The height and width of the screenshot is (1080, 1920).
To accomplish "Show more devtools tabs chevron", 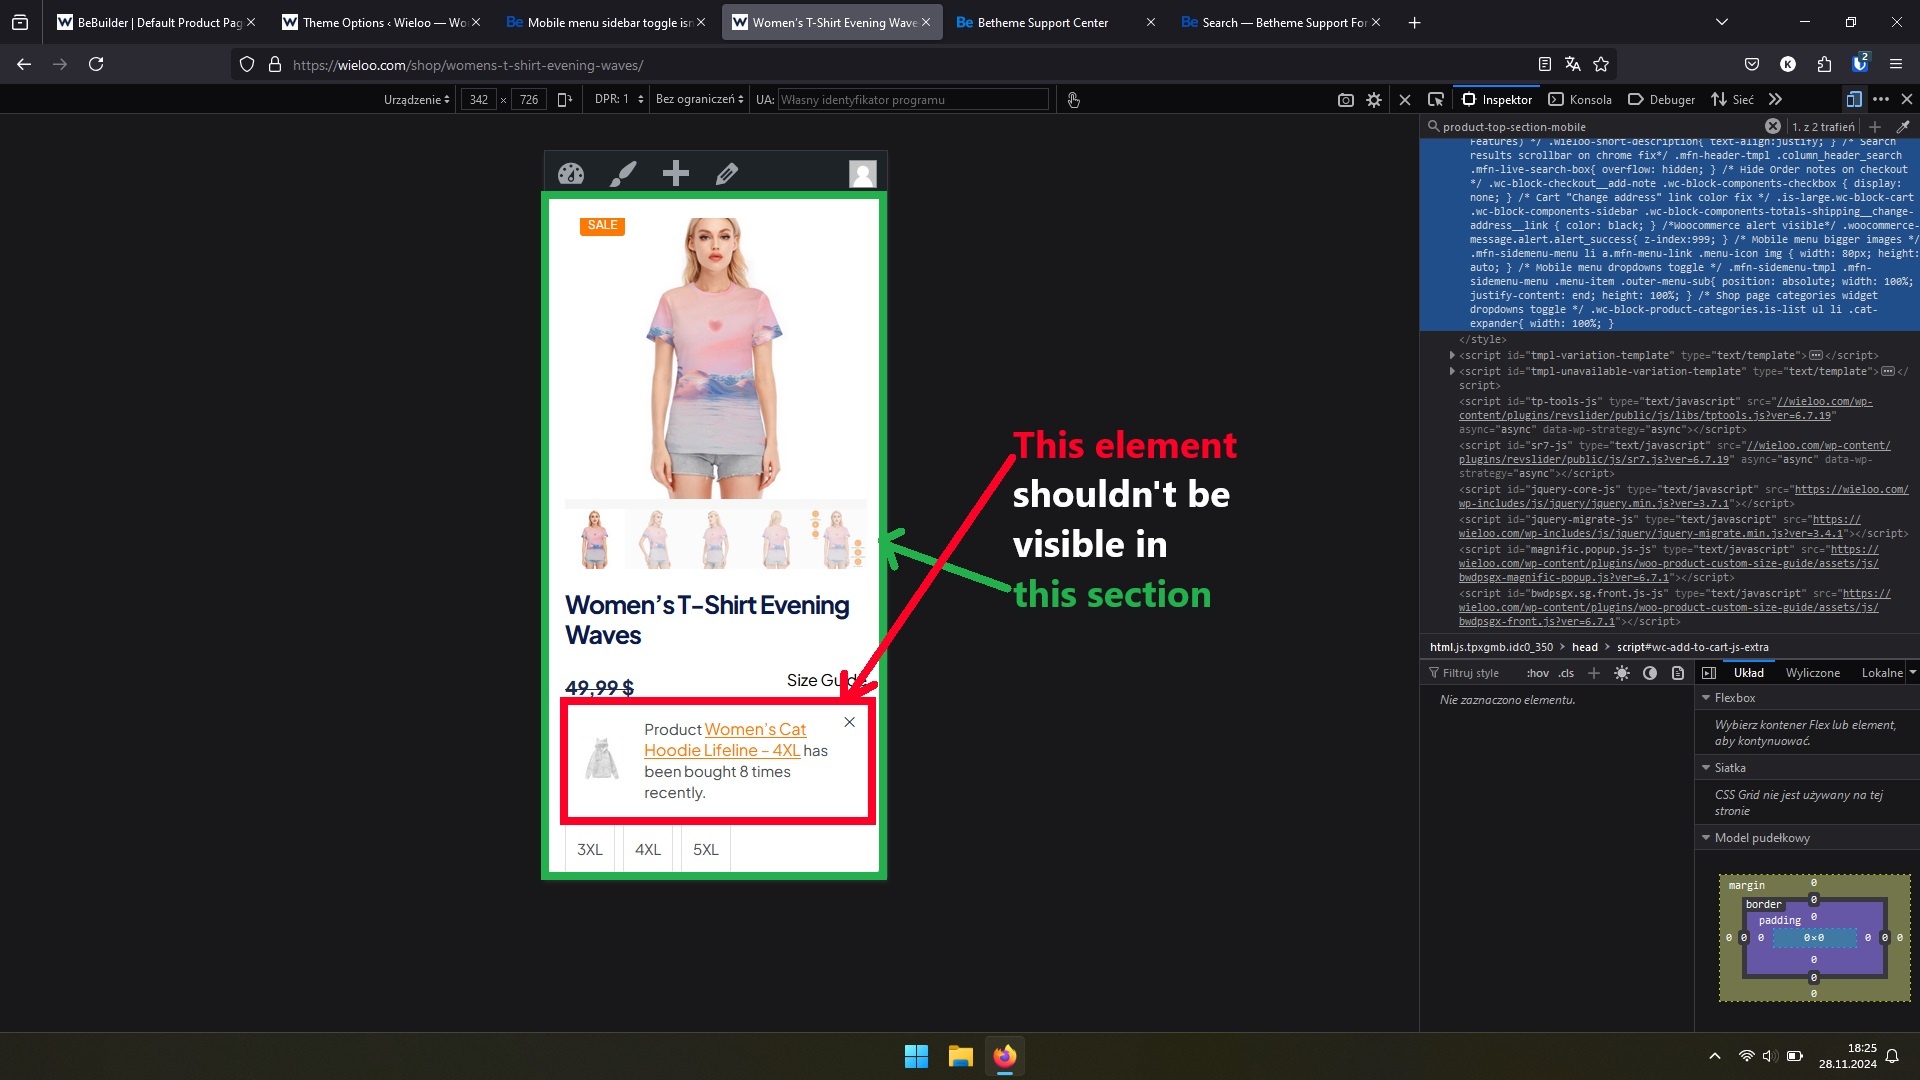I will [1775, 99].
